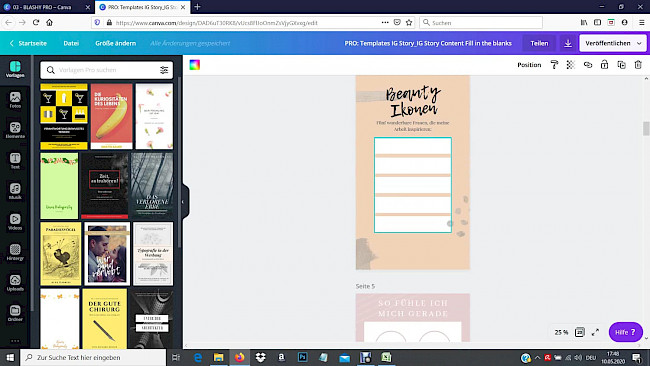Open template search filter settings

[164, 70]
